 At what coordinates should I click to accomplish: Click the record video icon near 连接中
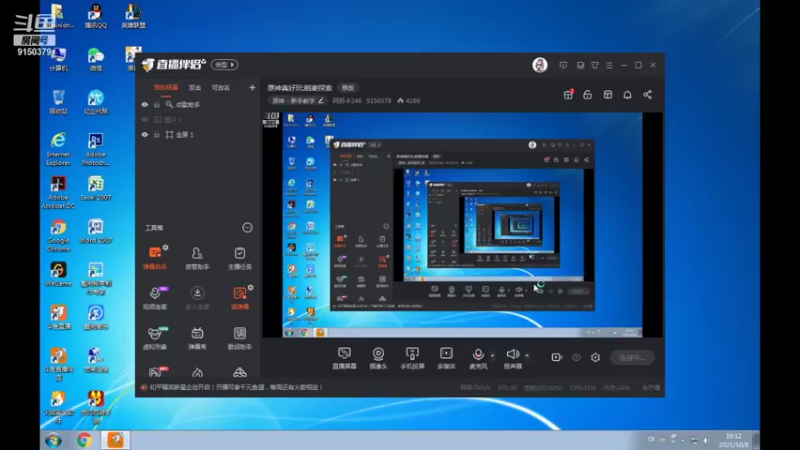(x=557, y=358)
